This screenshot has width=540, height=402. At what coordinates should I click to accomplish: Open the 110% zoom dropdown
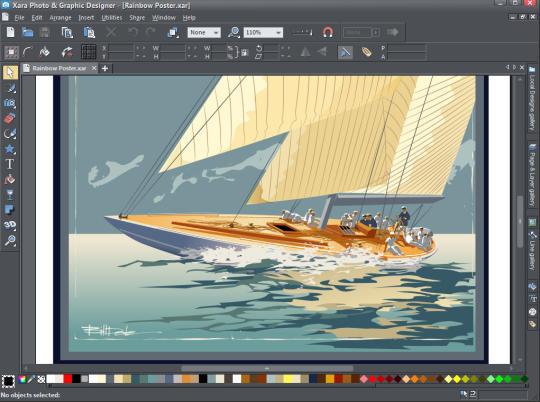click(263, 32)
